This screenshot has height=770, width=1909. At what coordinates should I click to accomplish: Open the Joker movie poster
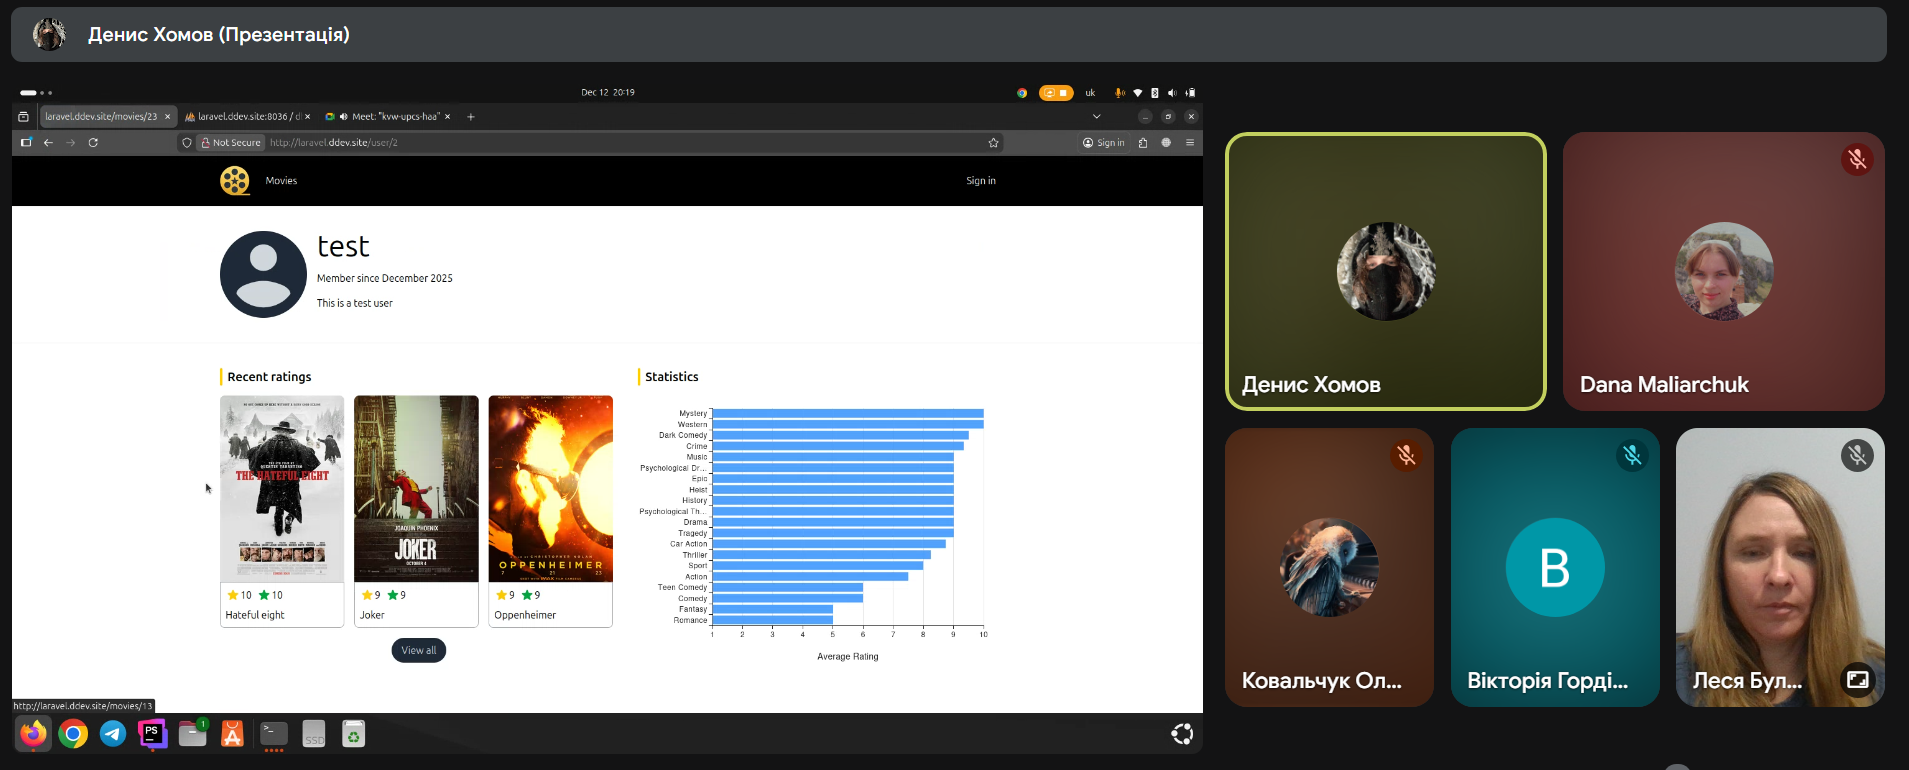click(416, 489)
